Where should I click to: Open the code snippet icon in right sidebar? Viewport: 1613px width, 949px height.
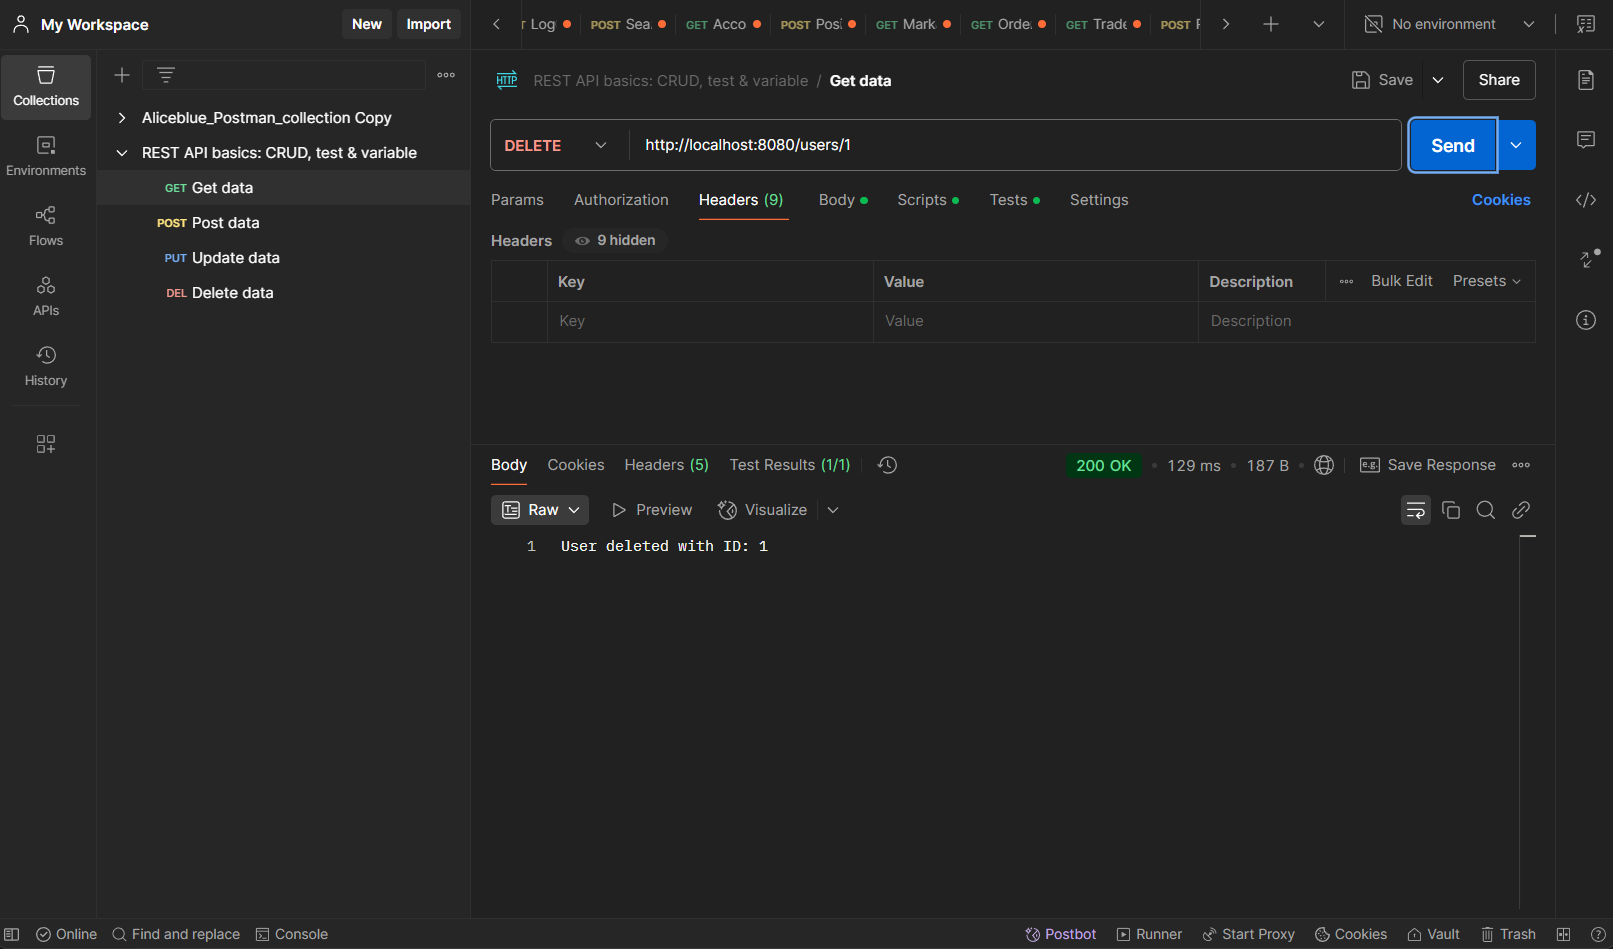1586,200
